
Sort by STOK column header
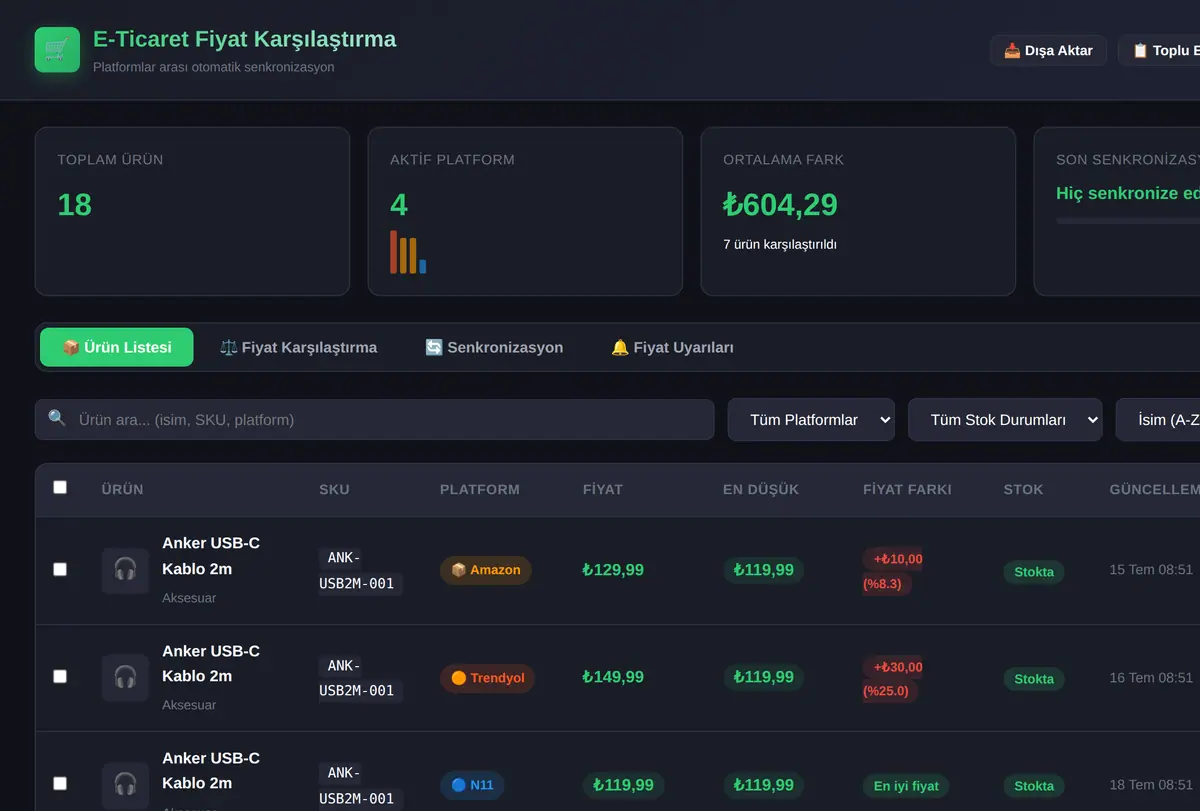click(1023, 490)
